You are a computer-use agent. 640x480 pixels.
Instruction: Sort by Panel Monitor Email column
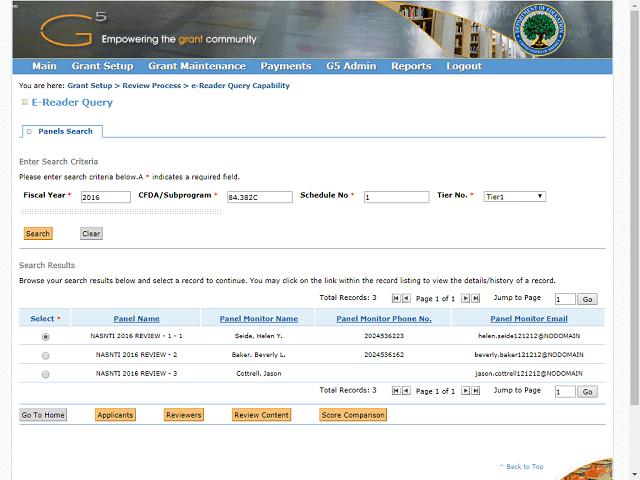tap(529, 319)
